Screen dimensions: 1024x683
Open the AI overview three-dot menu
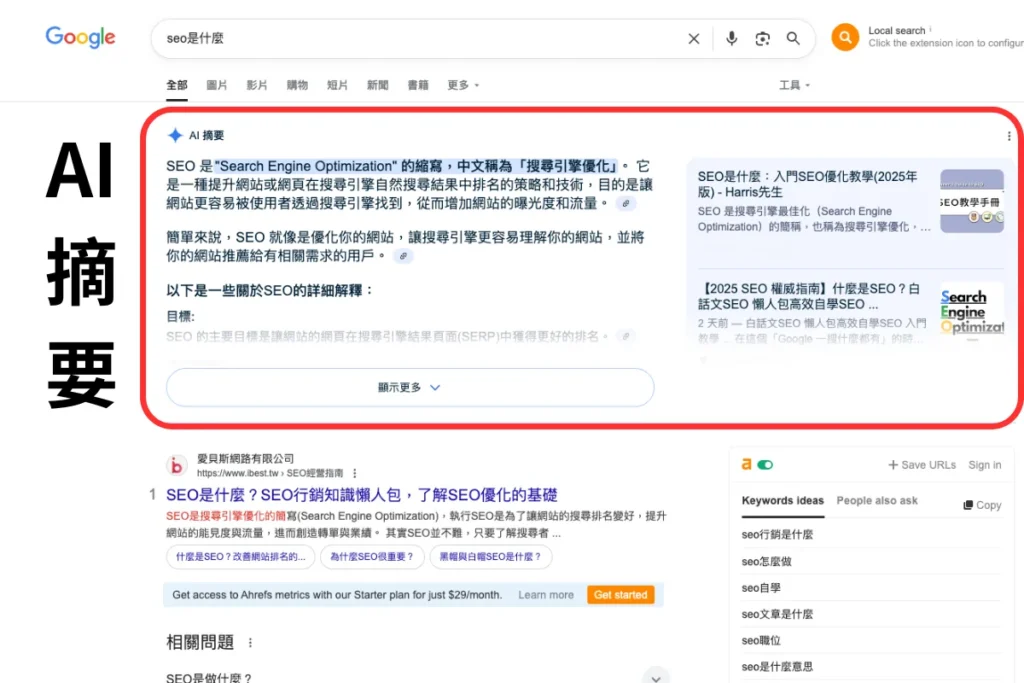point(1009,136)
